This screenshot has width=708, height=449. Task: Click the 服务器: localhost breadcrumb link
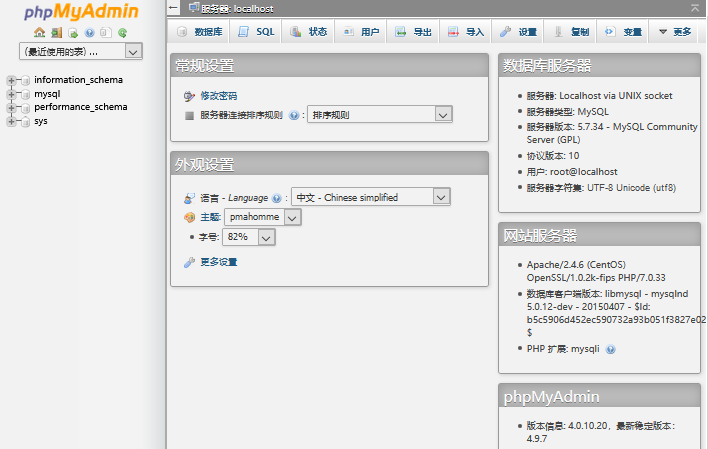point(238,9)
